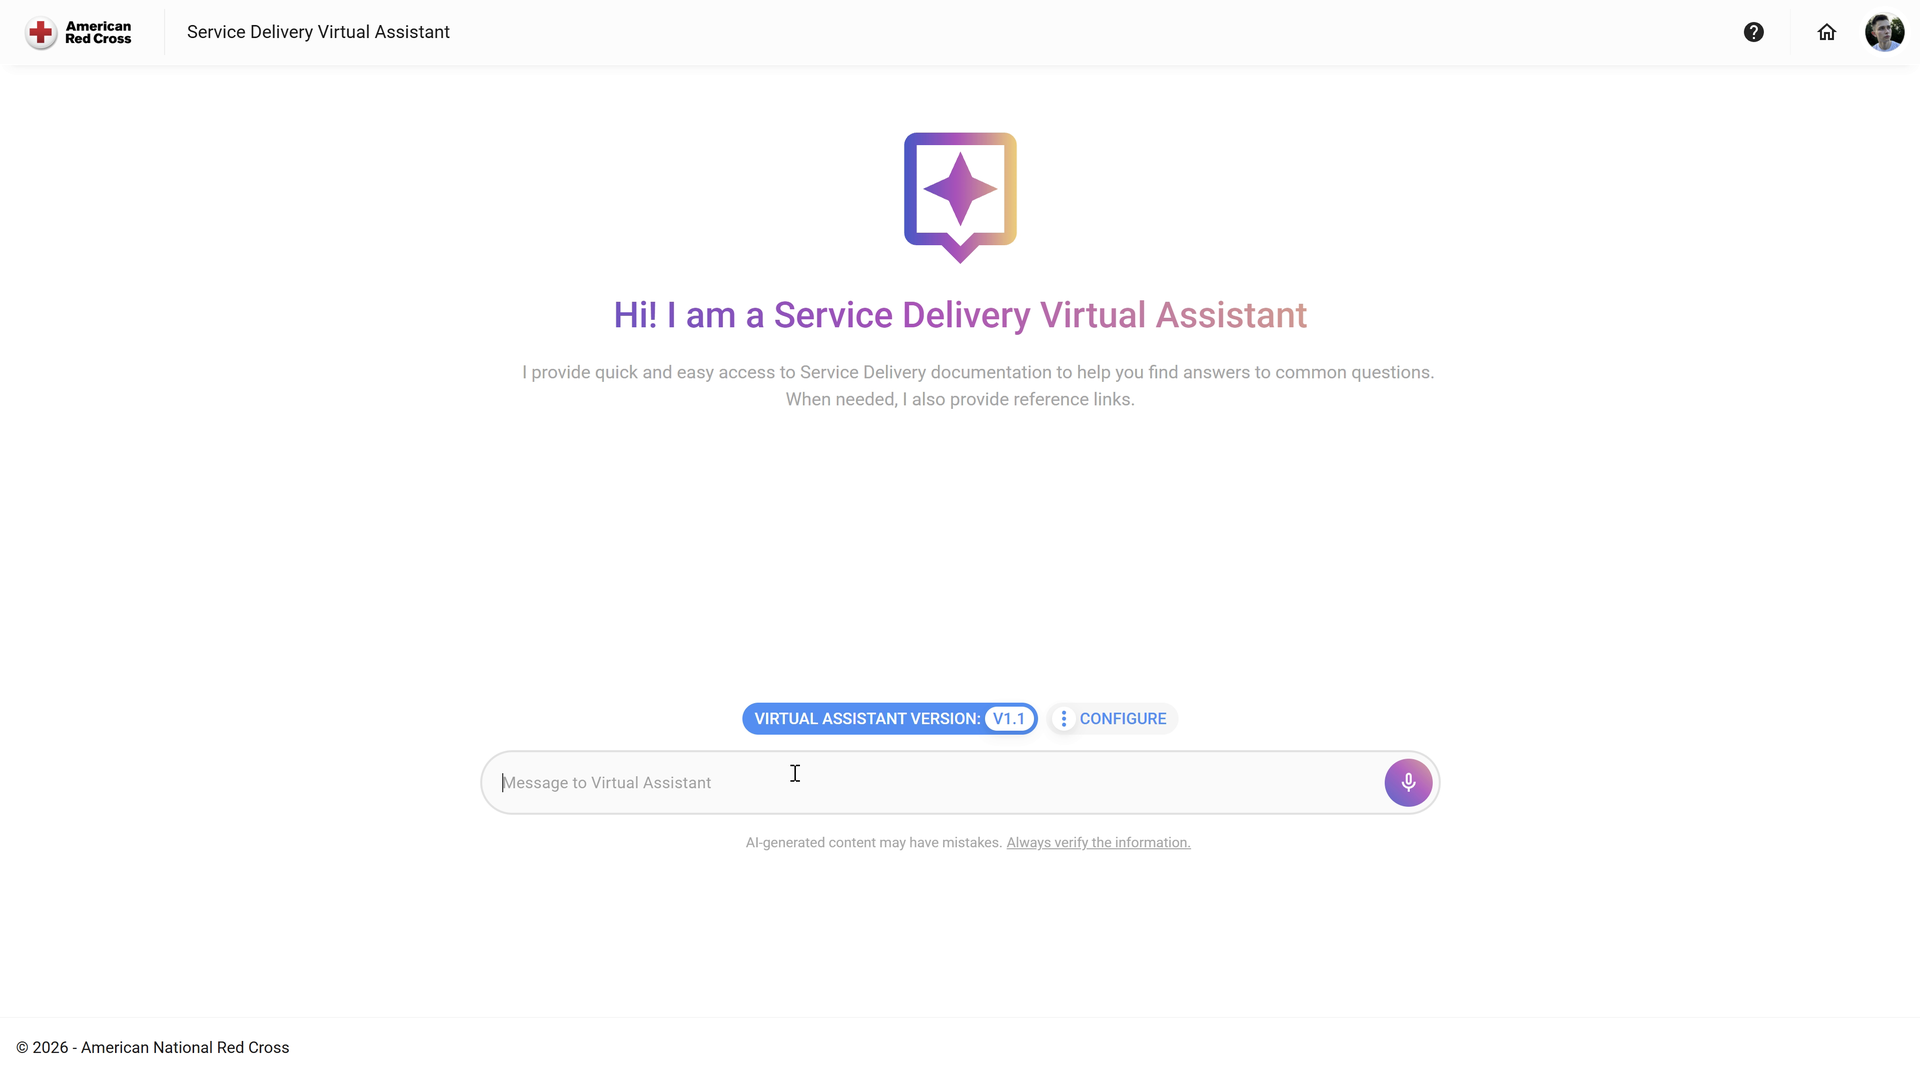
Task: Open the Always verify the information link
Action: [x=1098, y=843]
